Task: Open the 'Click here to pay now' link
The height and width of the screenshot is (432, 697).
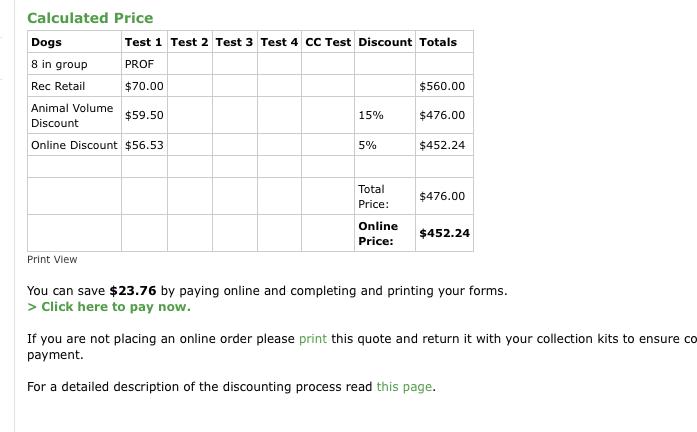Action: (111, 307)
